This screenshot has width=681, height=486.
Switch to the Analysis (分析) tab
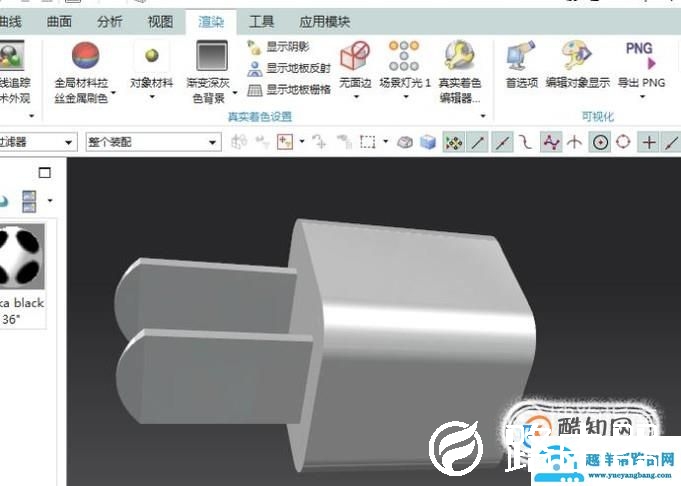(x=109, y=22)
